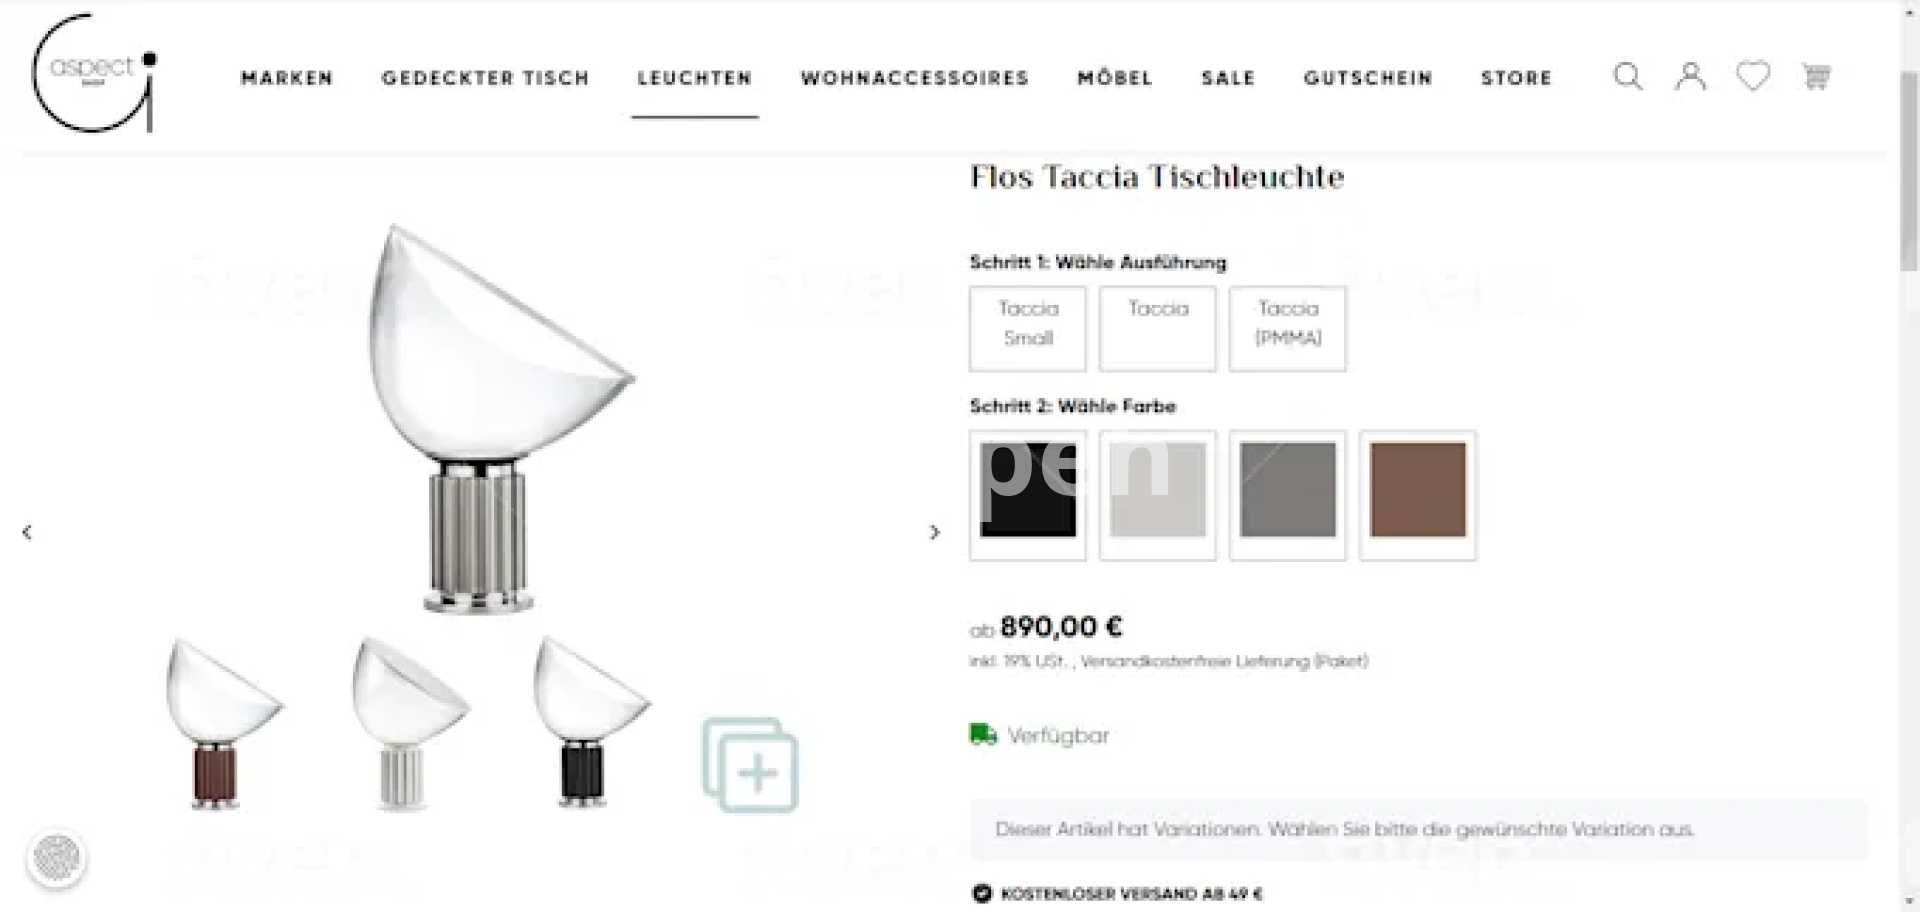
Task: Open the wishlist heart icon
Action: [x=1753, y=76]
